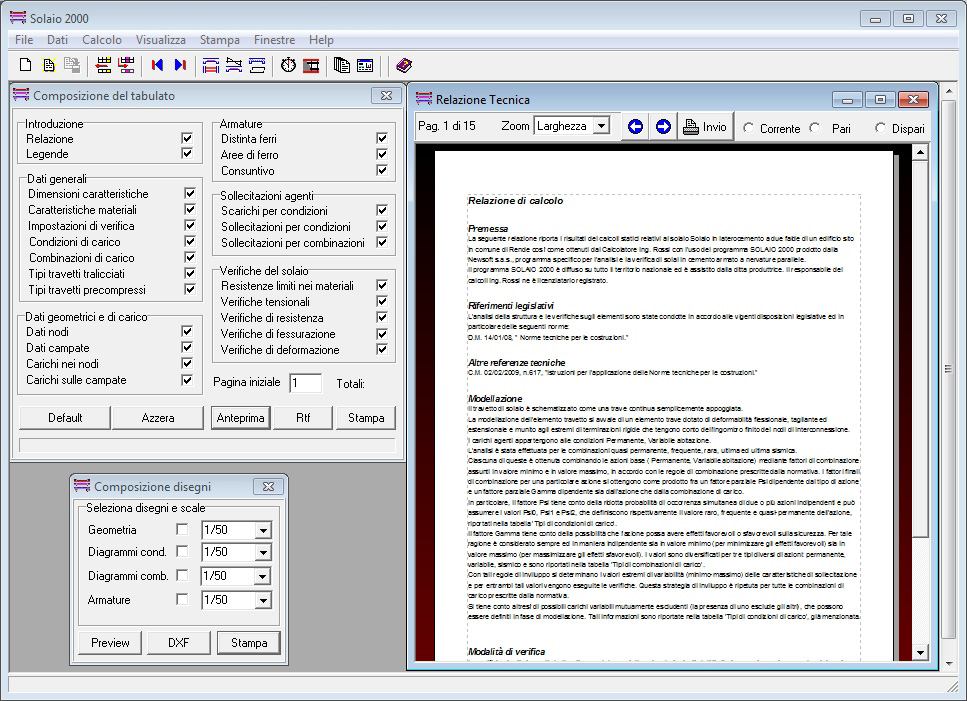Click the beam with dotted ruler toolbar icon
This screenshot has height=701, width=967.
(x=257, y=65)
